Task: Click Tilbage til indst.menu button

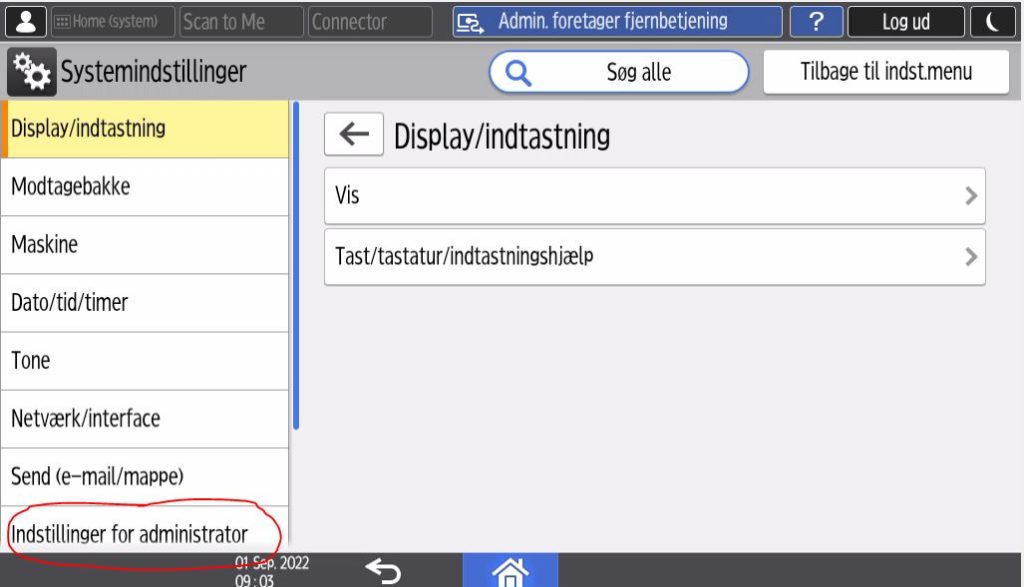Action: pyautogui.click(x=886, y=72)
